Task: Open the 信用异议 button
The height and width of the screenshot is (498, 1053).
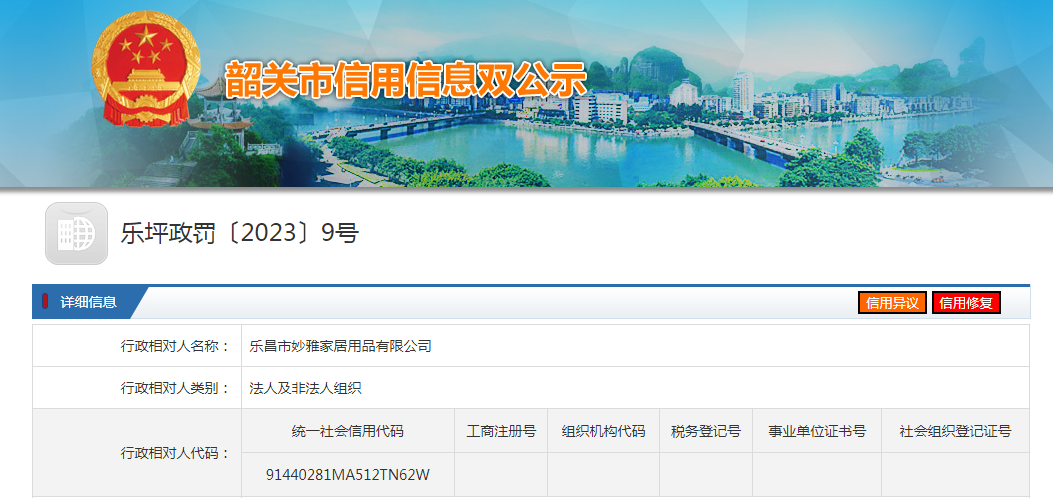Action: 892,303
